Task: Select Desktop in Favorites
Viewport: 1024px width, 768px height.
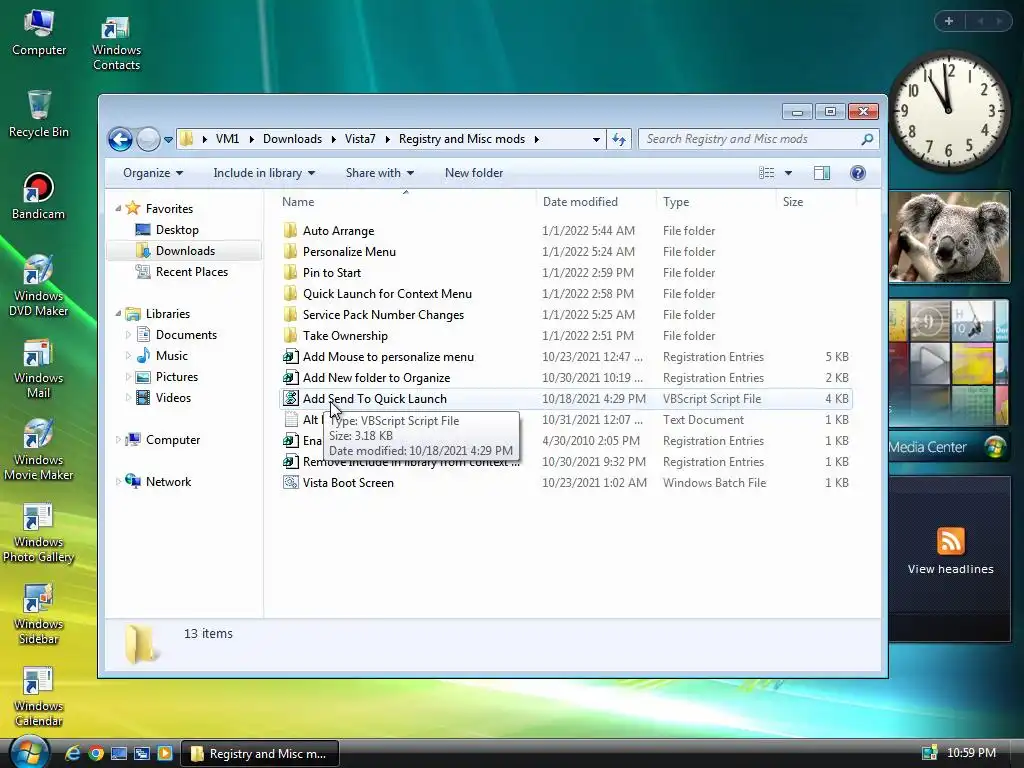Action: click(177, 230)
